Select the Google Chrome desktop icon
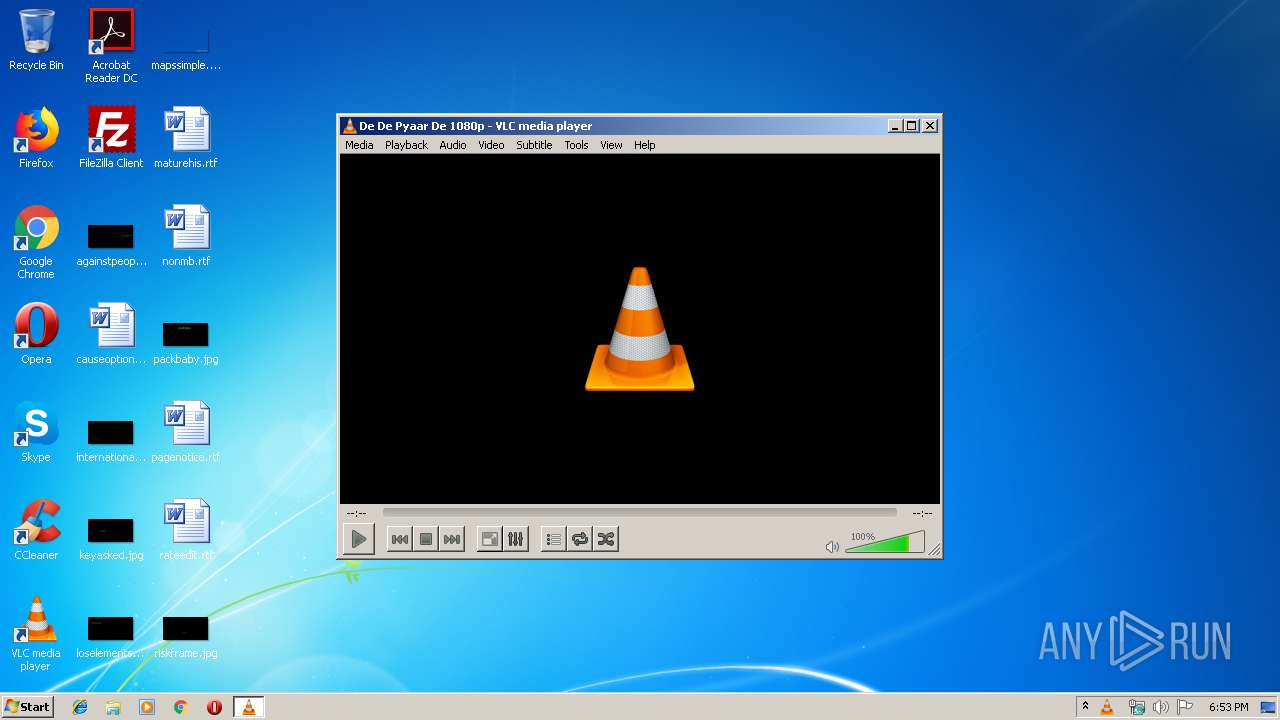The width and height of the screenshot is (1280, 720). [36, 242]
